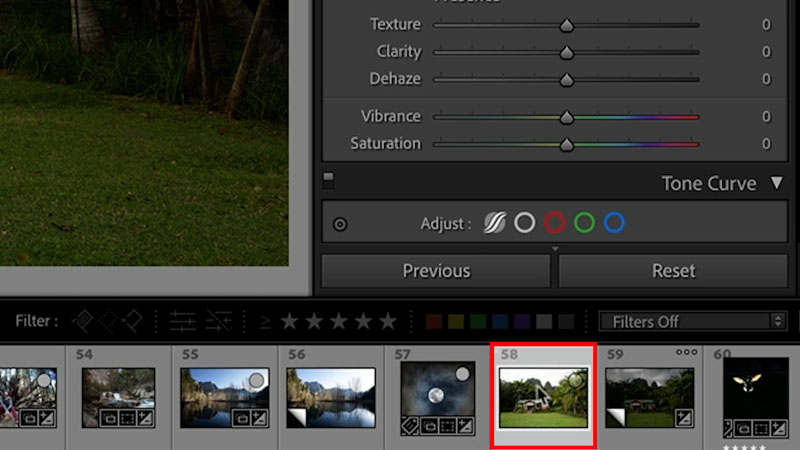Click the Saturation slider handle
800x450 pixels.
(566, 145)
